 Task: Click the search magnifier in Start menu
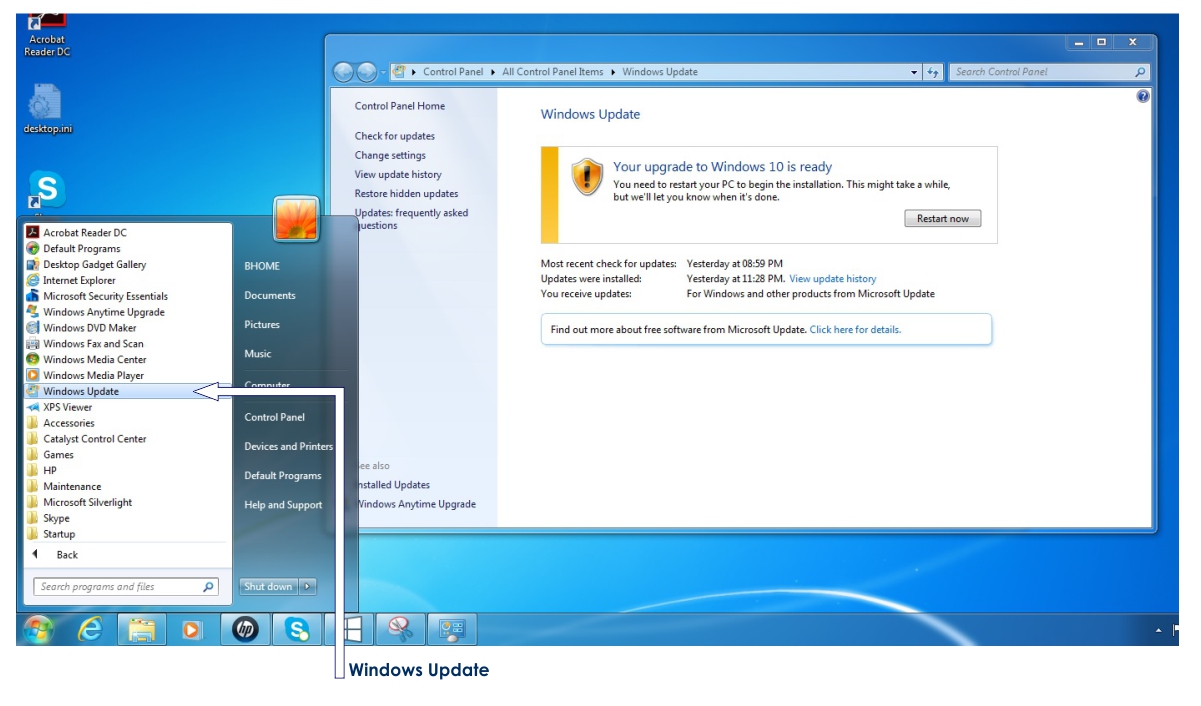coord(208,587)
